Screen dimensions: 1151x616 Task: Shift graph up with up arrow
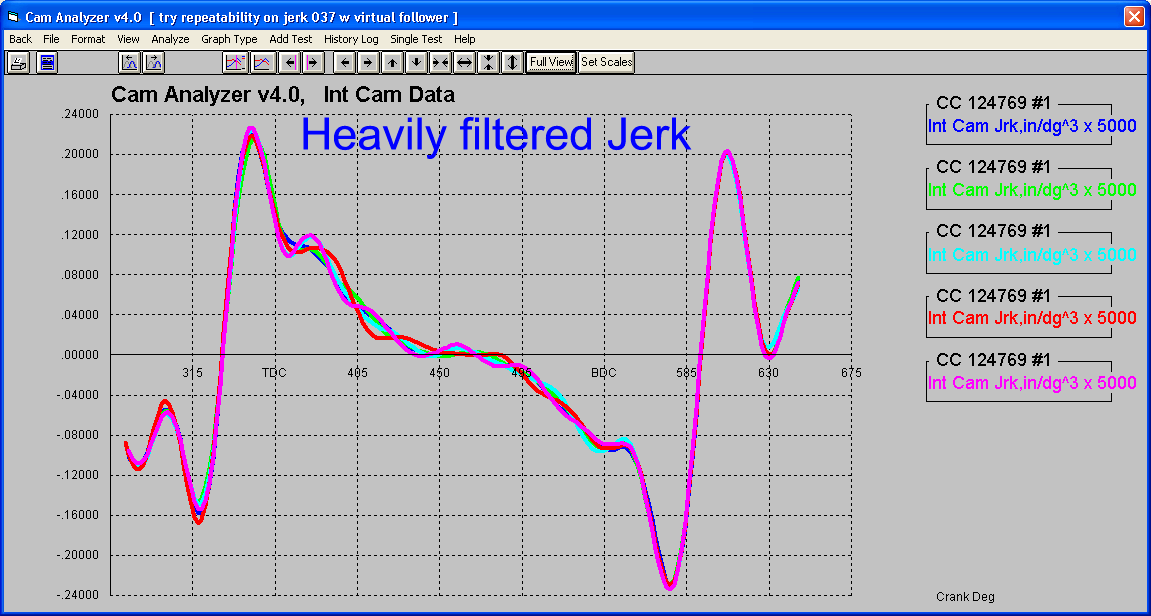point(393,62)
